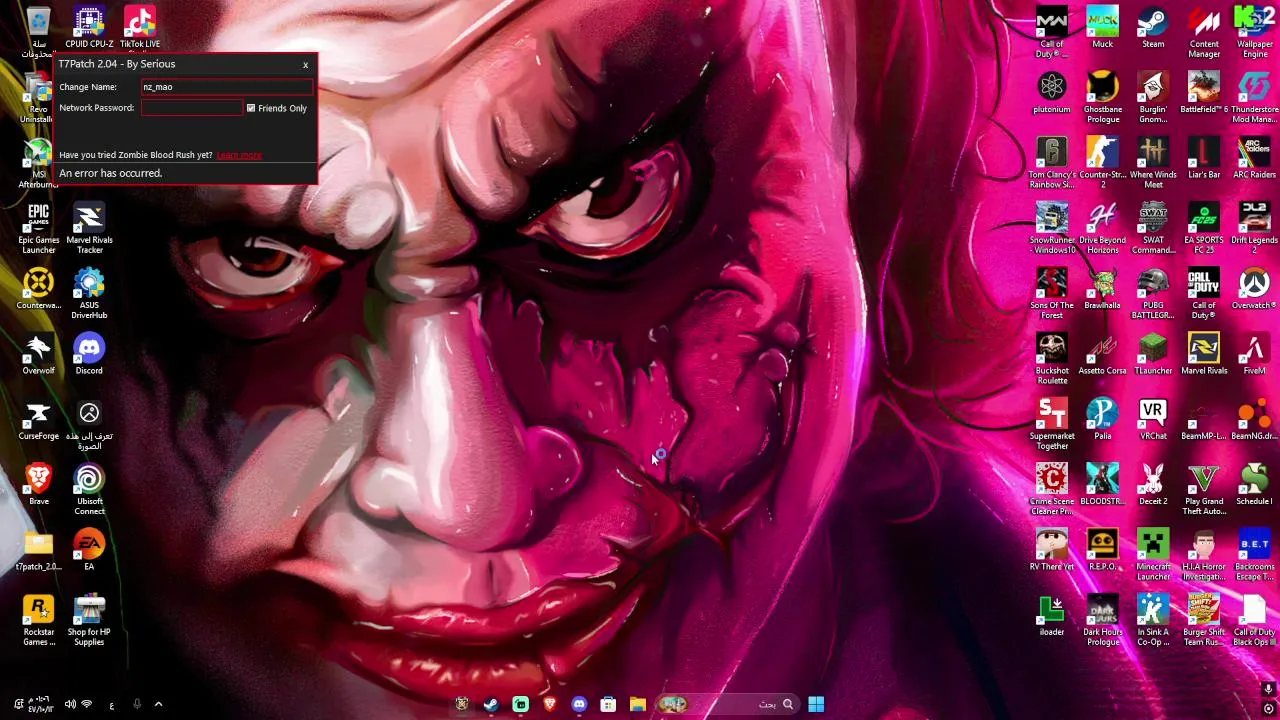Open CPUID CPU-Z shortcut
Screen dimensions: 1280x720
point(89,28)
